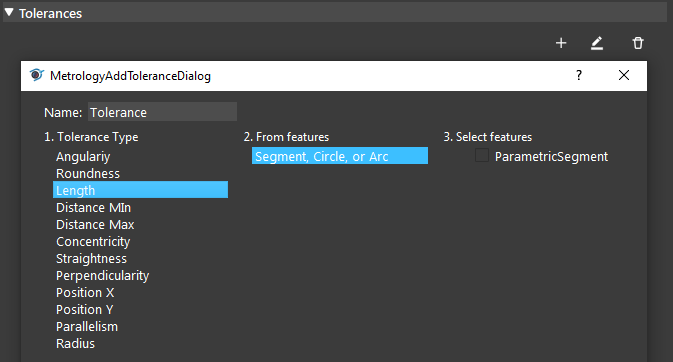673x362 pixels.
Task: Select the Length tolerance type
Action: tap(140, 190)
